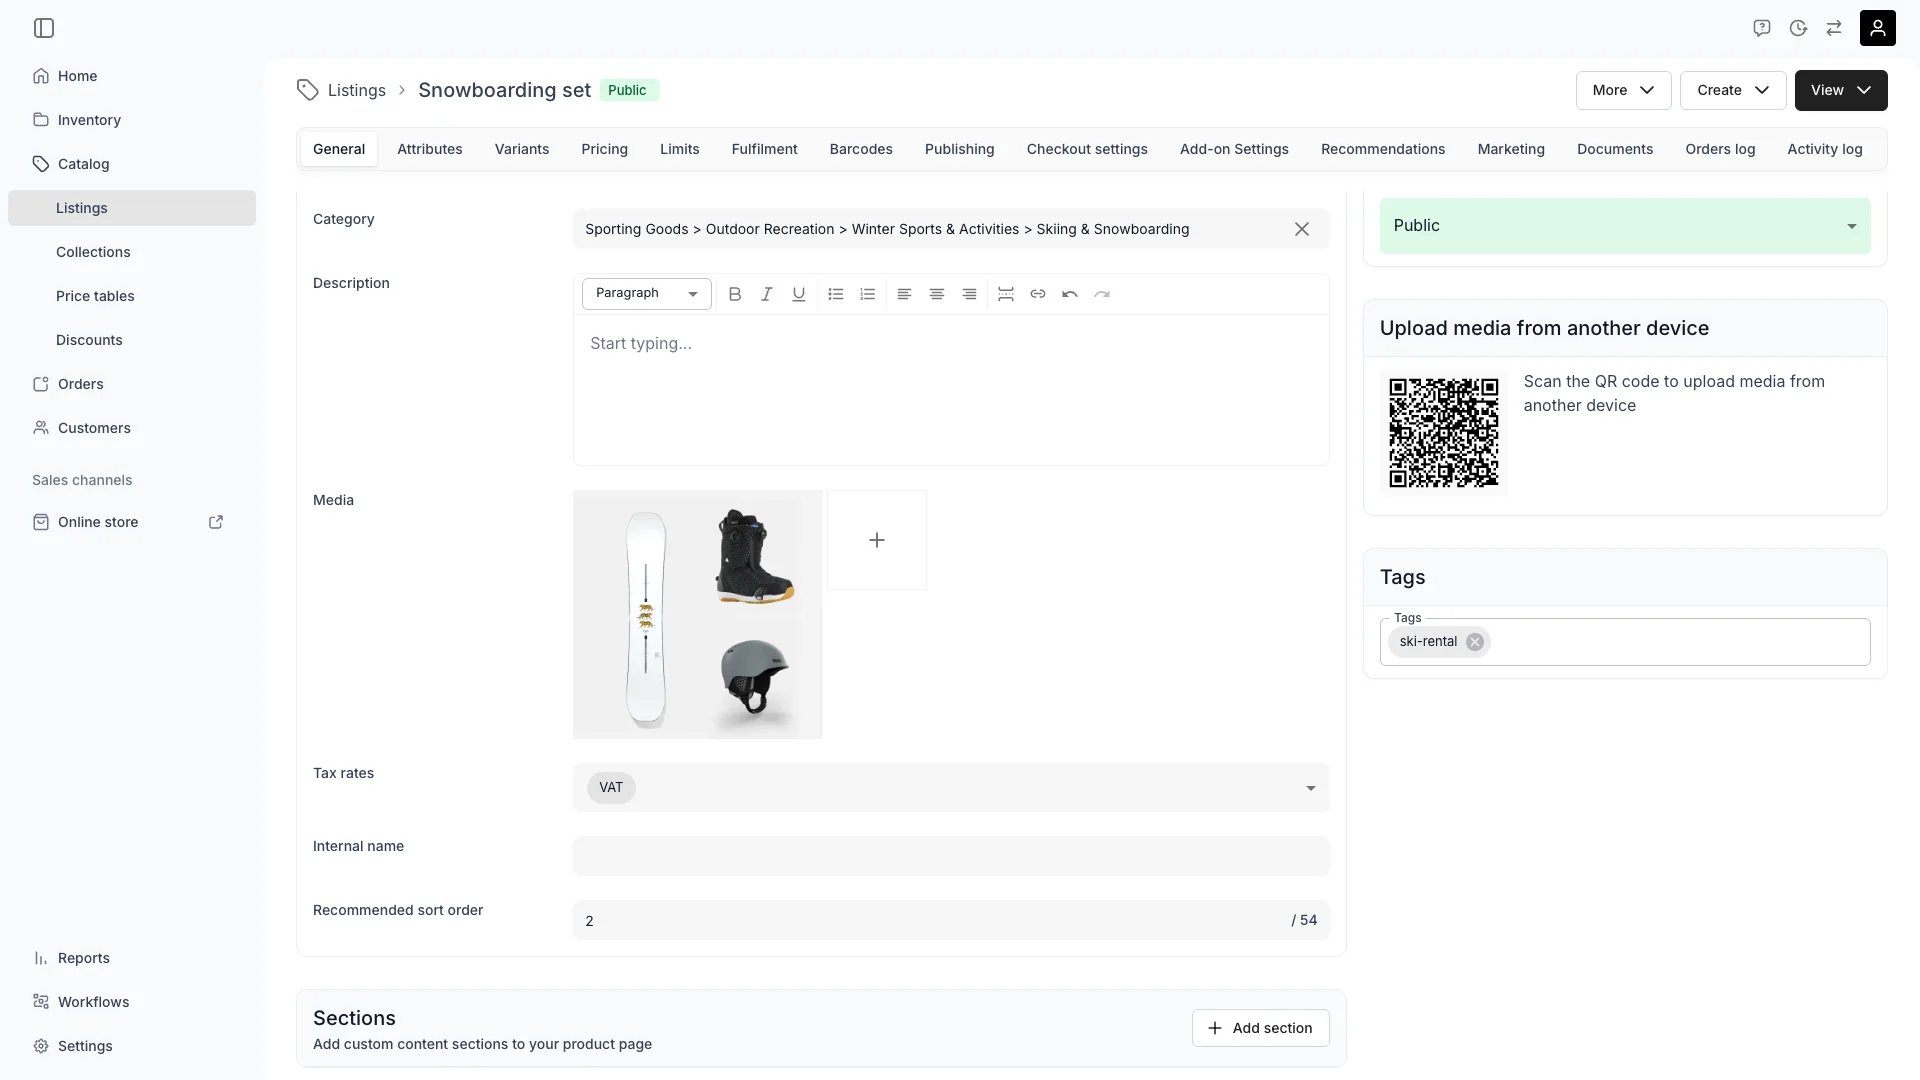This screenshot has width=1920, height=1080.
Task: Focus the Internal name field
Action: [x=951, y=856]
